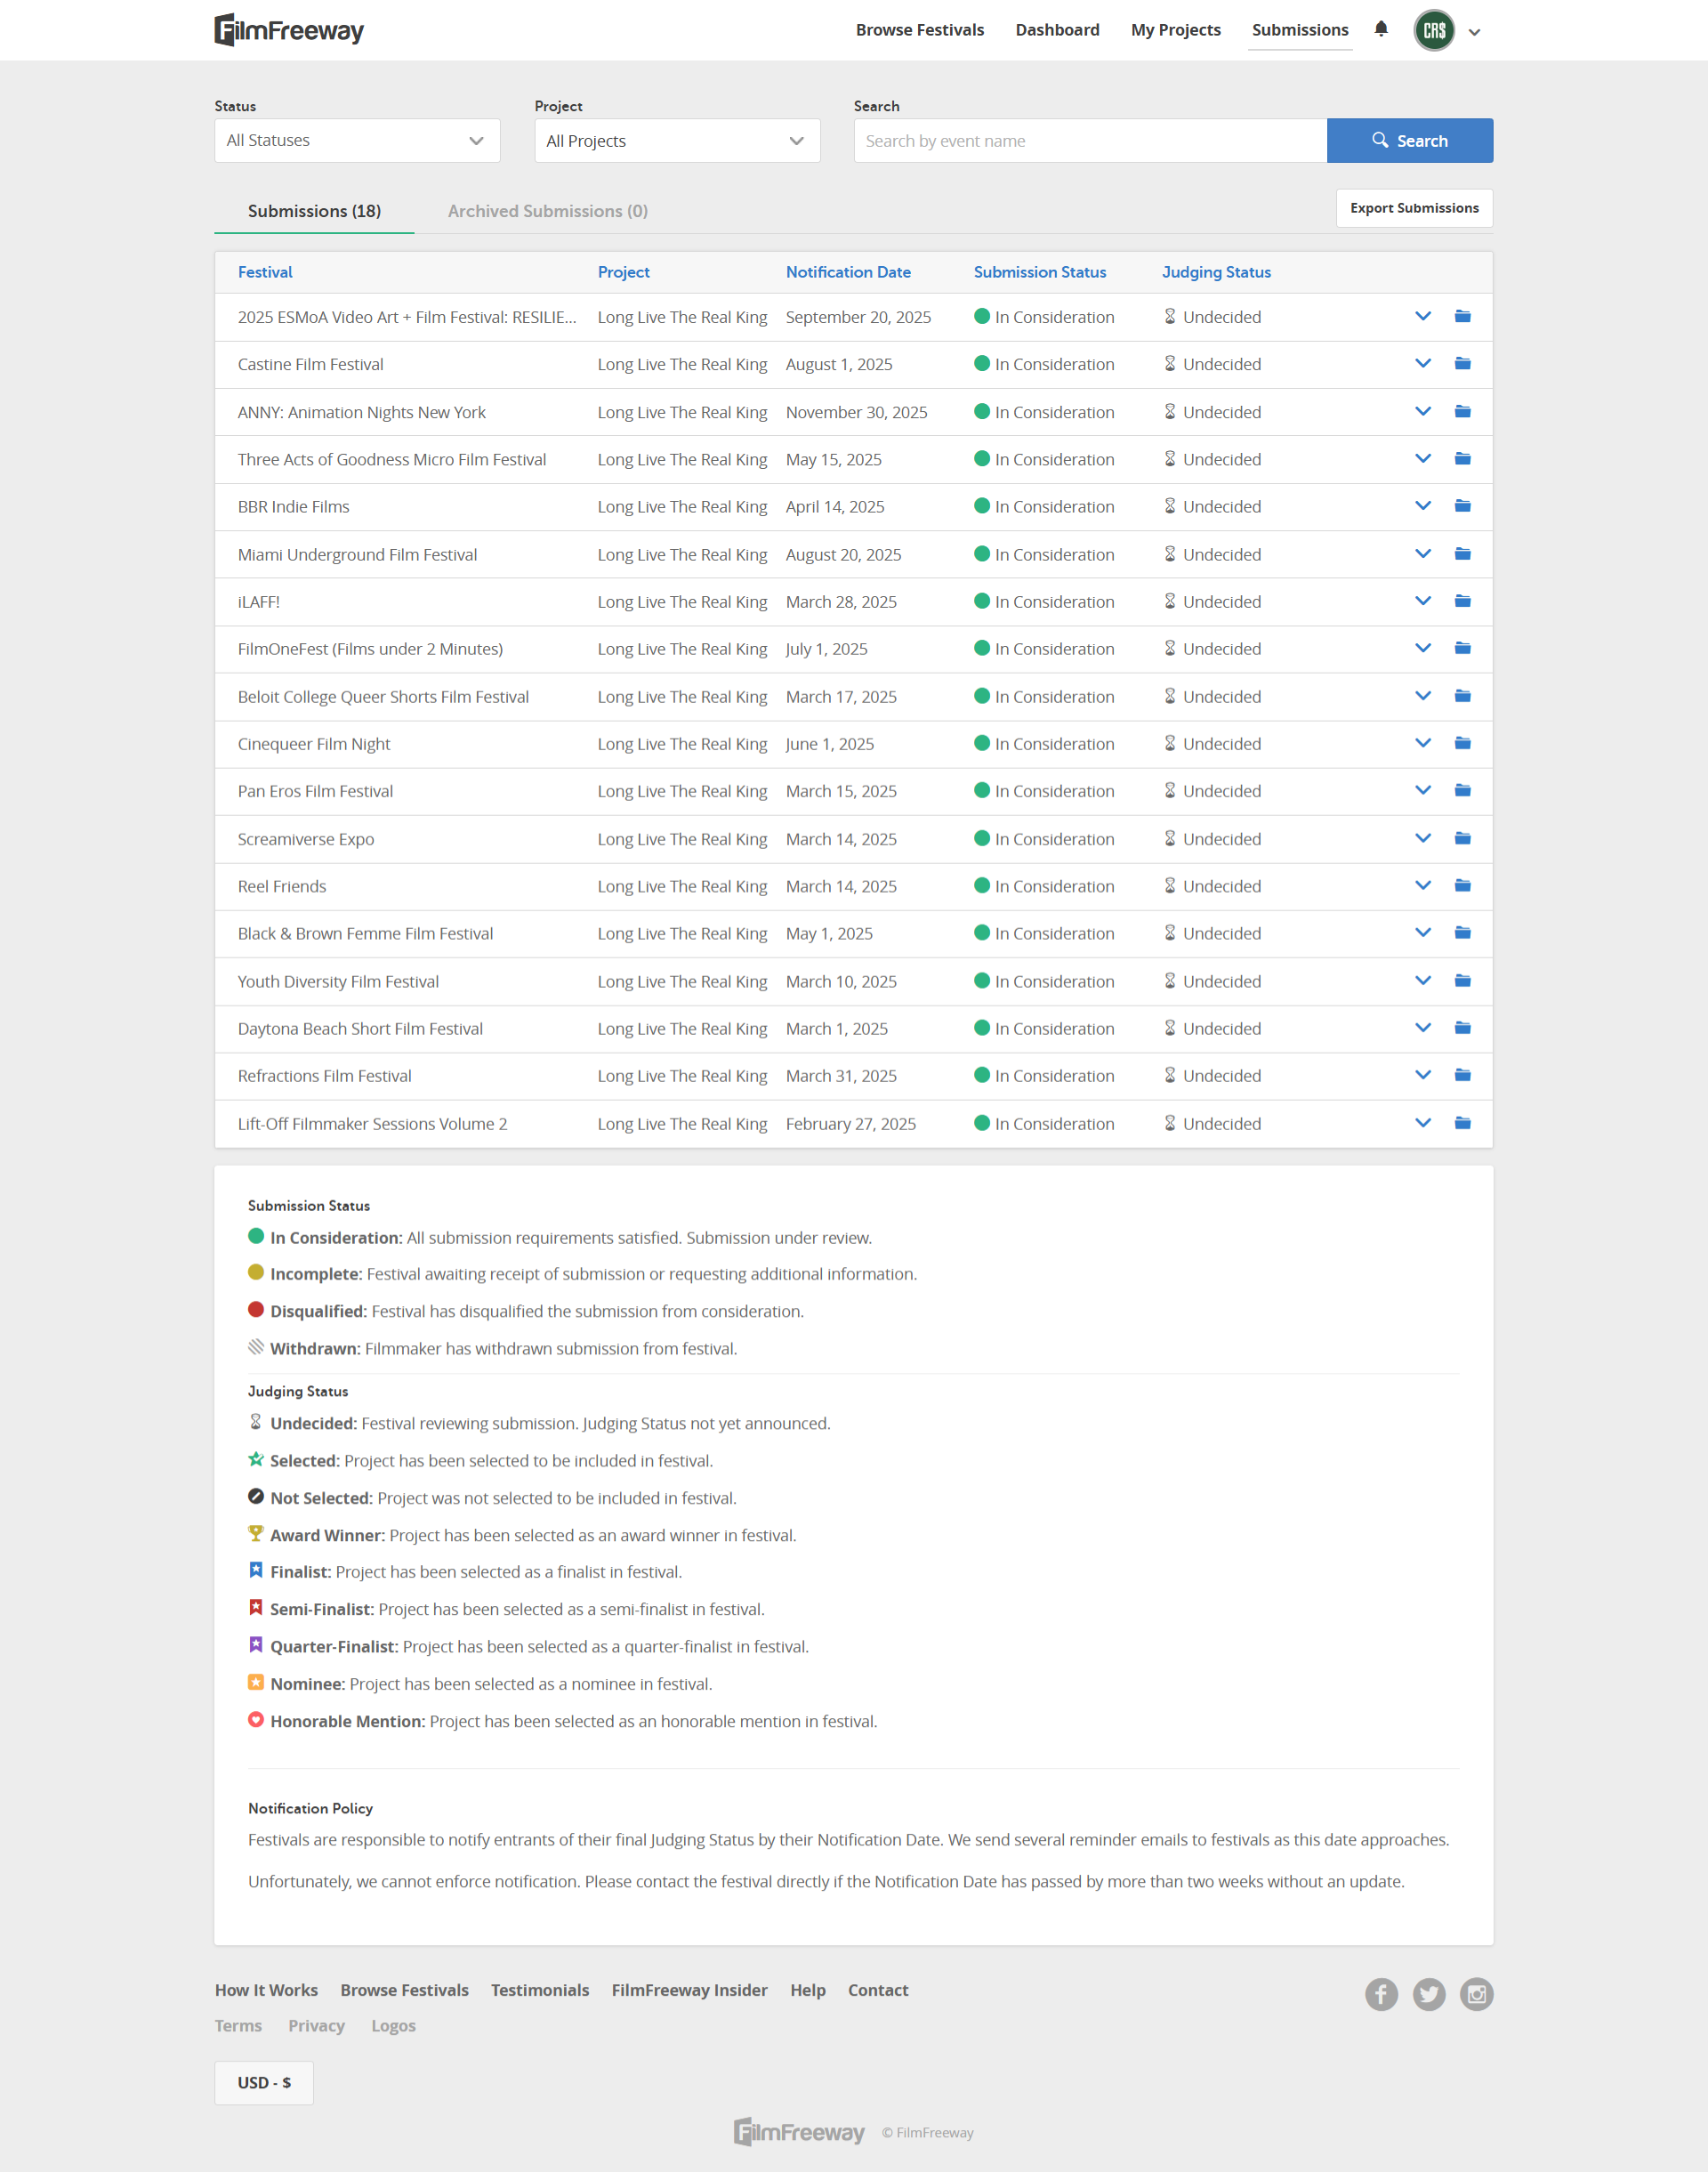
Task: Click the blue Search button
Action: point(1409,141)
